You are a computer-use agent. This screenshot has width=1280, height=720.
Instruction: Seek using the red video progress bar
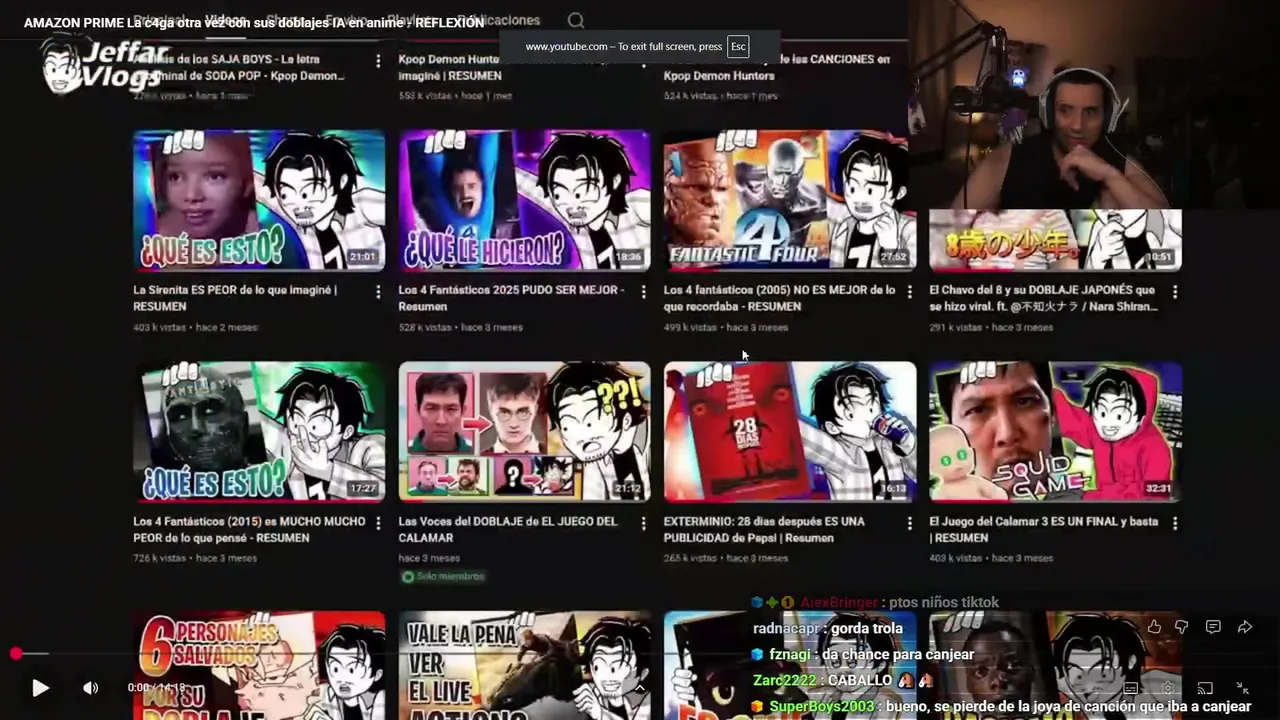coord(640,653)
